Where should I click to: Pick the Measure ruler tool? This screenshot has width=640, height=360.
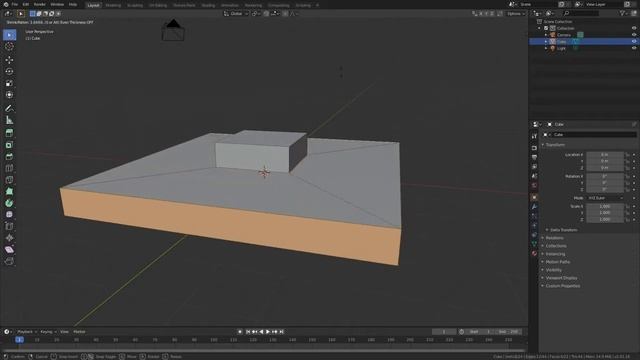coord(9,120)
